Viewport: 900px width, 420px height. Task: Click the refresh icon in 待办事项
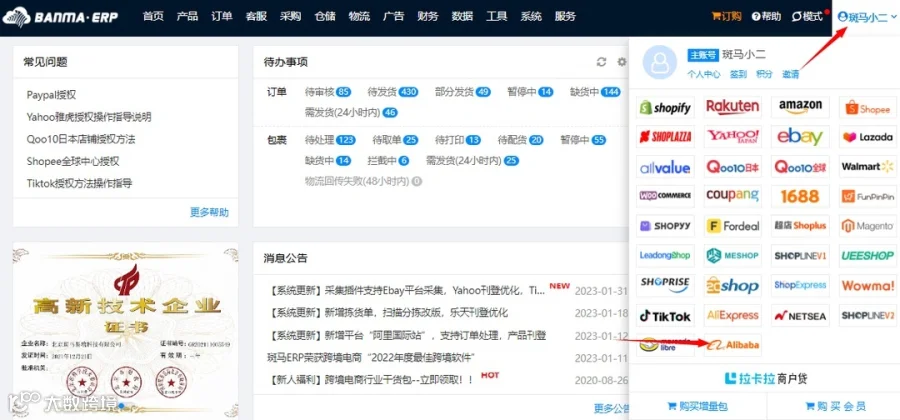tap(602, 62)
